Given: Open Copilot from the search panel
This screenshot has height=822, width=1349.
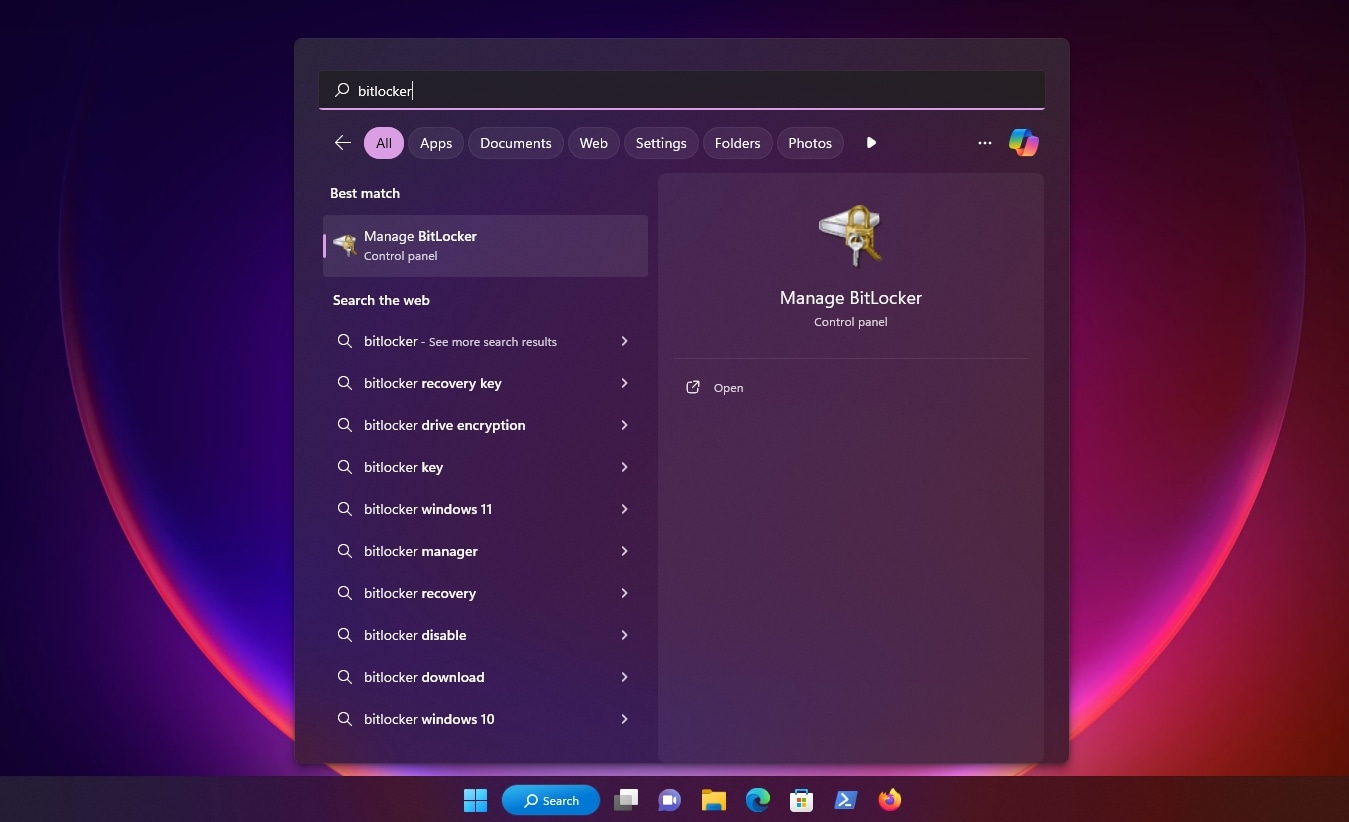Looking at the screenshot, I should pos(1023,143).
